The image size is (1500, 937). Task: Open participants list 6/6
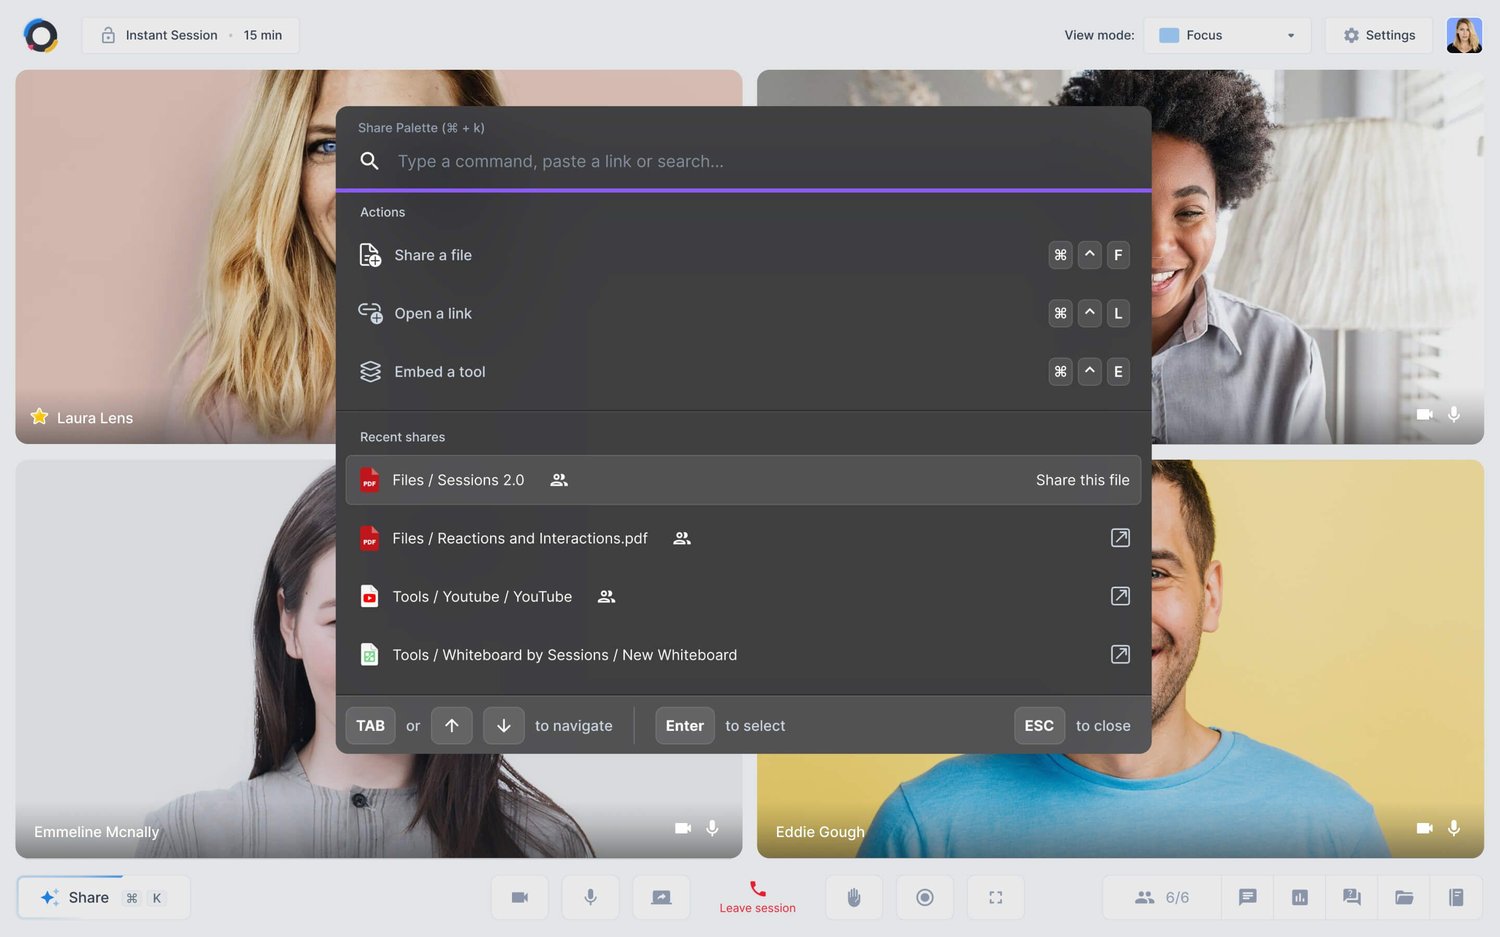[1162, 897]
